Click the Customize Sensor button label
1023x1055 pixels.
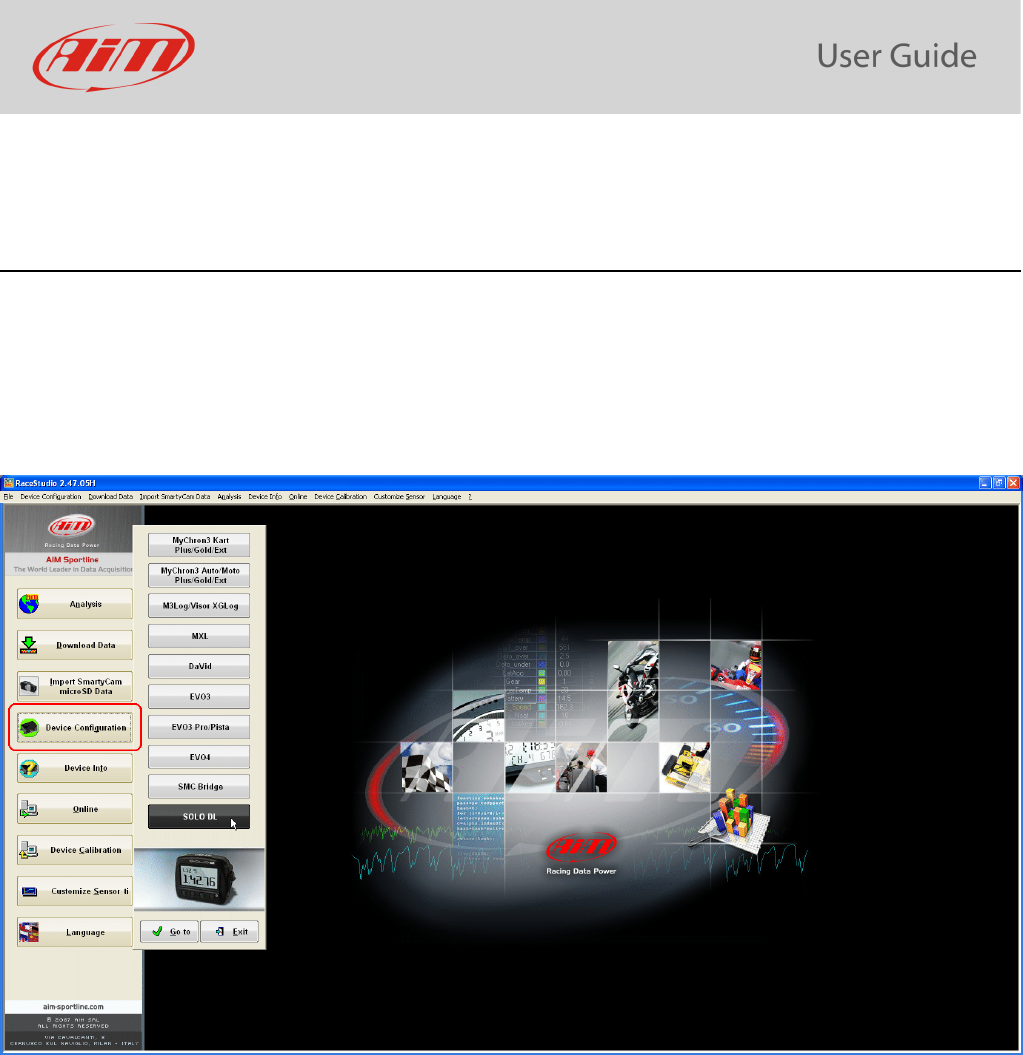coord(90,892)
